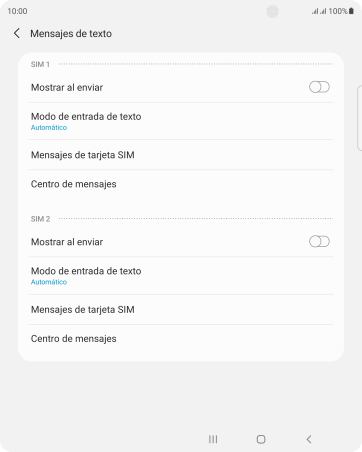Open Modo de entrada de texto under SIM 2

(x=181, y=276)
